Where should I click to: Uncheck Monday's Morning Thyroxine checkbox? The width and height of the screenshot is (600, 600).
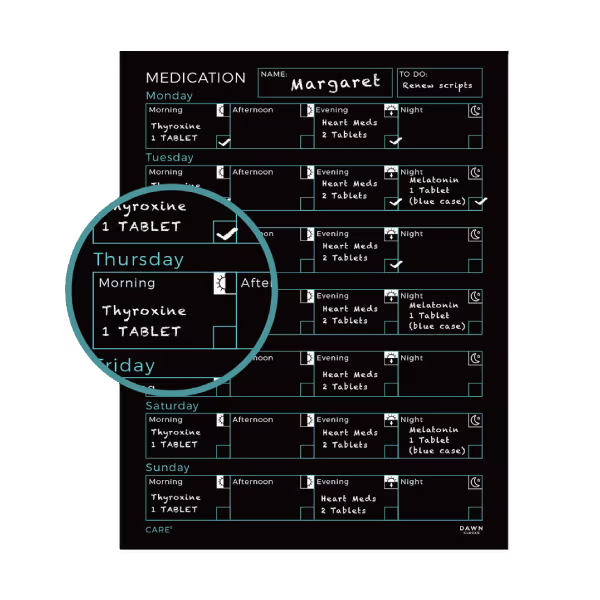click(223, 142)
